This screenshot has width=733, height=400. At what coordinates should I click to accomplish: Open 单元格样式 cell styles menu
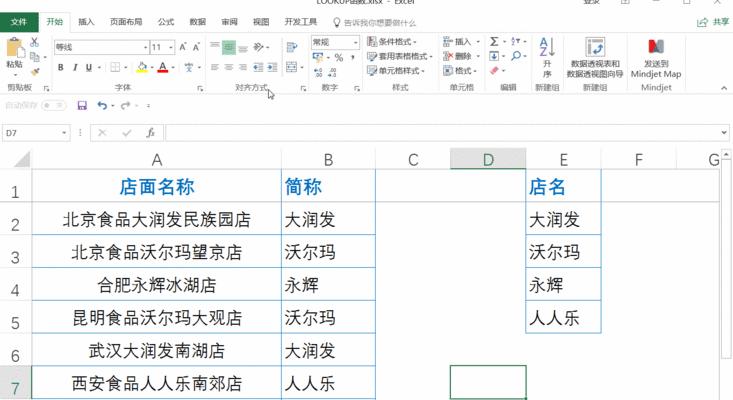click(396, 71)
